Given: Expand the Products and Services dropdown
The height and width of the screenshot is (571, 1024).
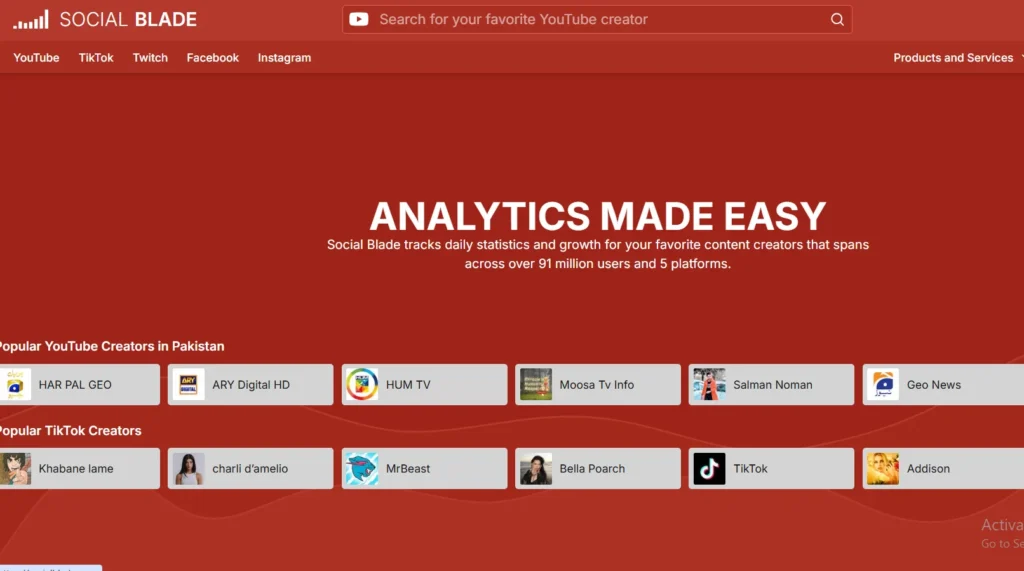Looking at the screenshot, I should pos(957,57).
